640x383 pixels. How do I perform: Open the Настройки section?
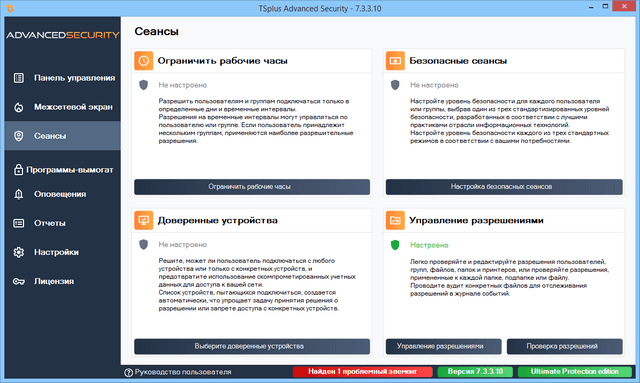point(62,252)
